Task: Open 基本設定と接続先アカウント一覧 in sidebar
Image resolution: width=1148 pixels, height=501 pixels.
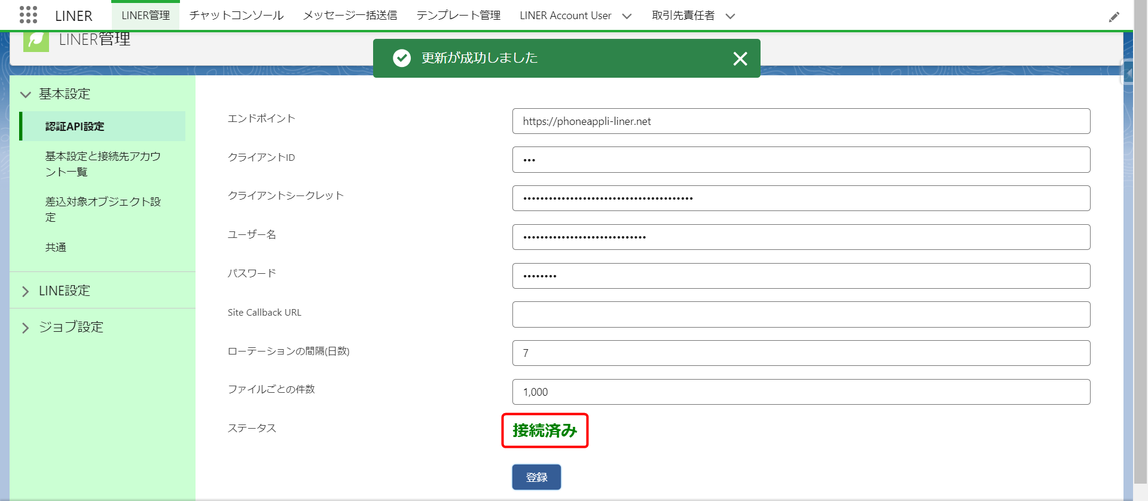Action: pyautogui.click(x=102, y=164)
